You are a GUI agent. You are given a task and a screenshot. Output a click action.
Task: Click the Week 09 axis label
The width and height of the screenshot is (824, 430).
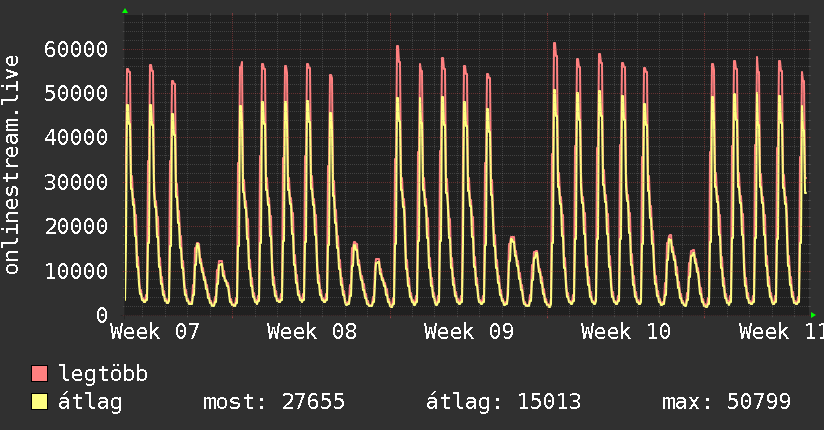click(469, 332)
